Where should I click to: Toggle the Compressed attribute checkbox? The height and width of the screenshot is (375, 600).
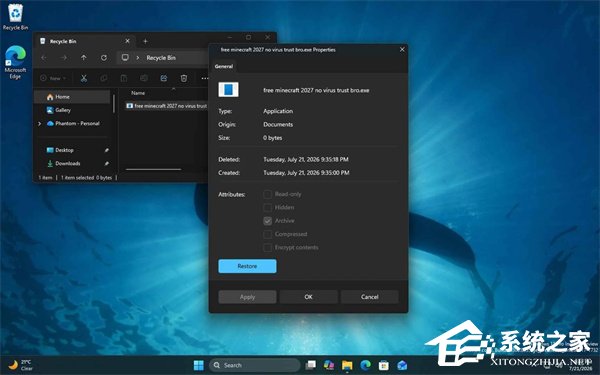tap(267, 234)
